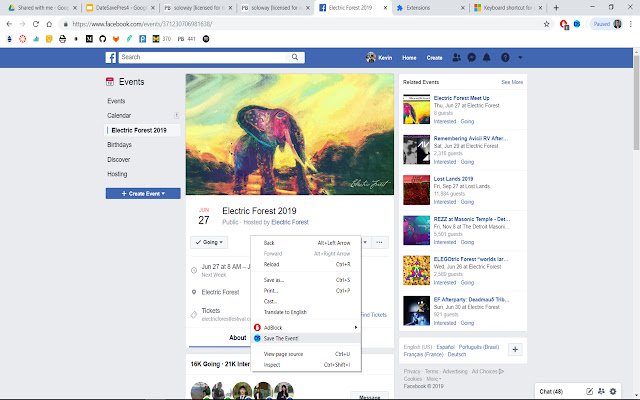
Task: Bookmark this page with the star icon
Action: click(547, 24)
